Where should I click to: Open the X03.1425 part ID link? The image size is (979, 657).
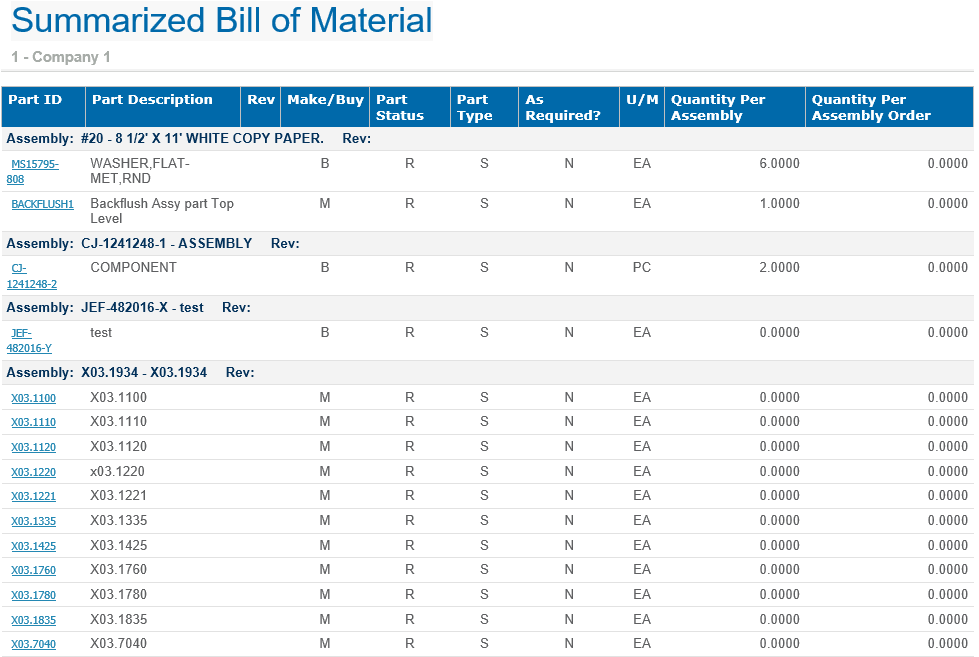33,546
